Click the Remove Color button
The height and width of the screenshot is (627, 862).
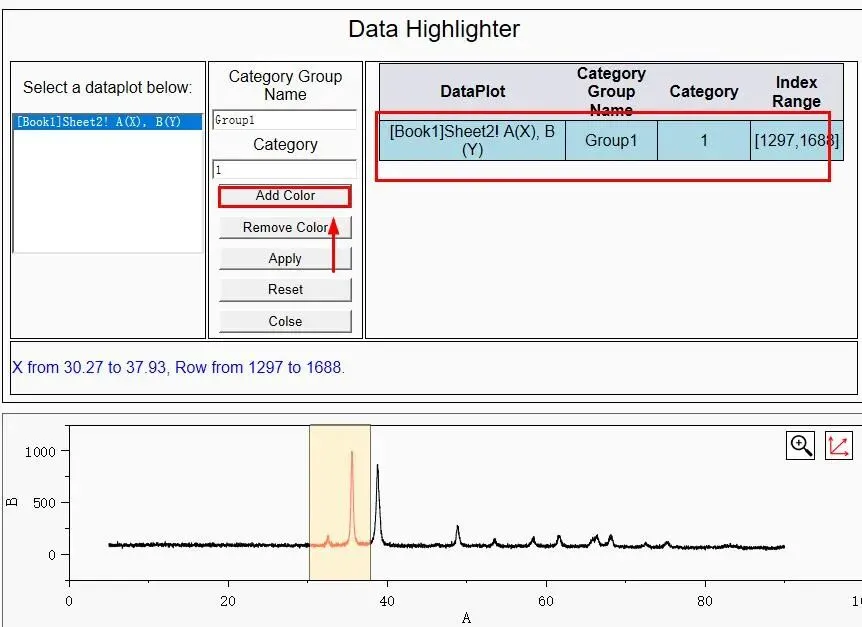285,228
